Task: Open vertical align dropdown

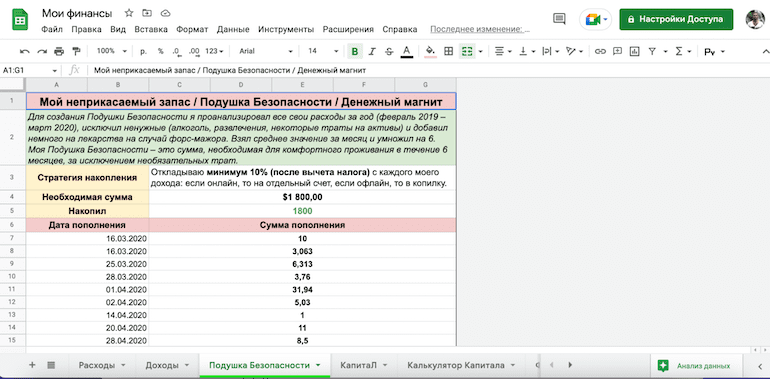Action: point(526,51)
